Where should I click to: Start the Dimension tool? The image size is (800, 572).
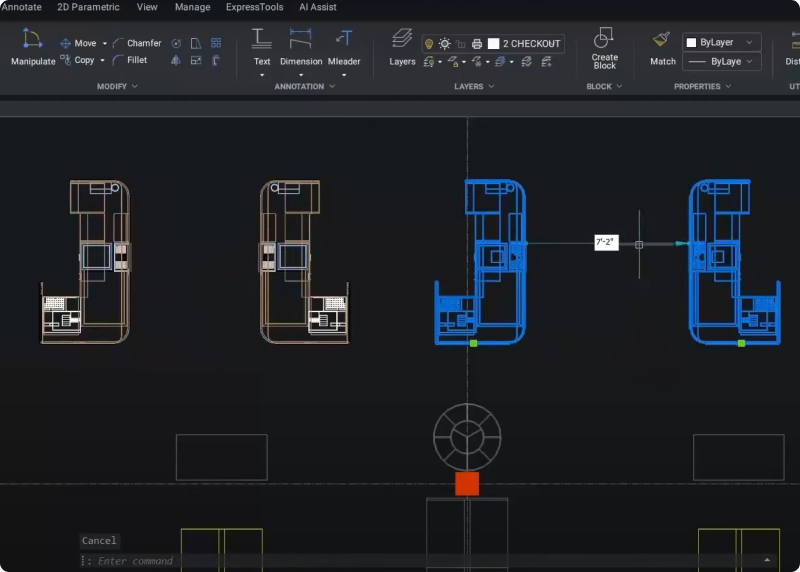[x=301, y=47]
